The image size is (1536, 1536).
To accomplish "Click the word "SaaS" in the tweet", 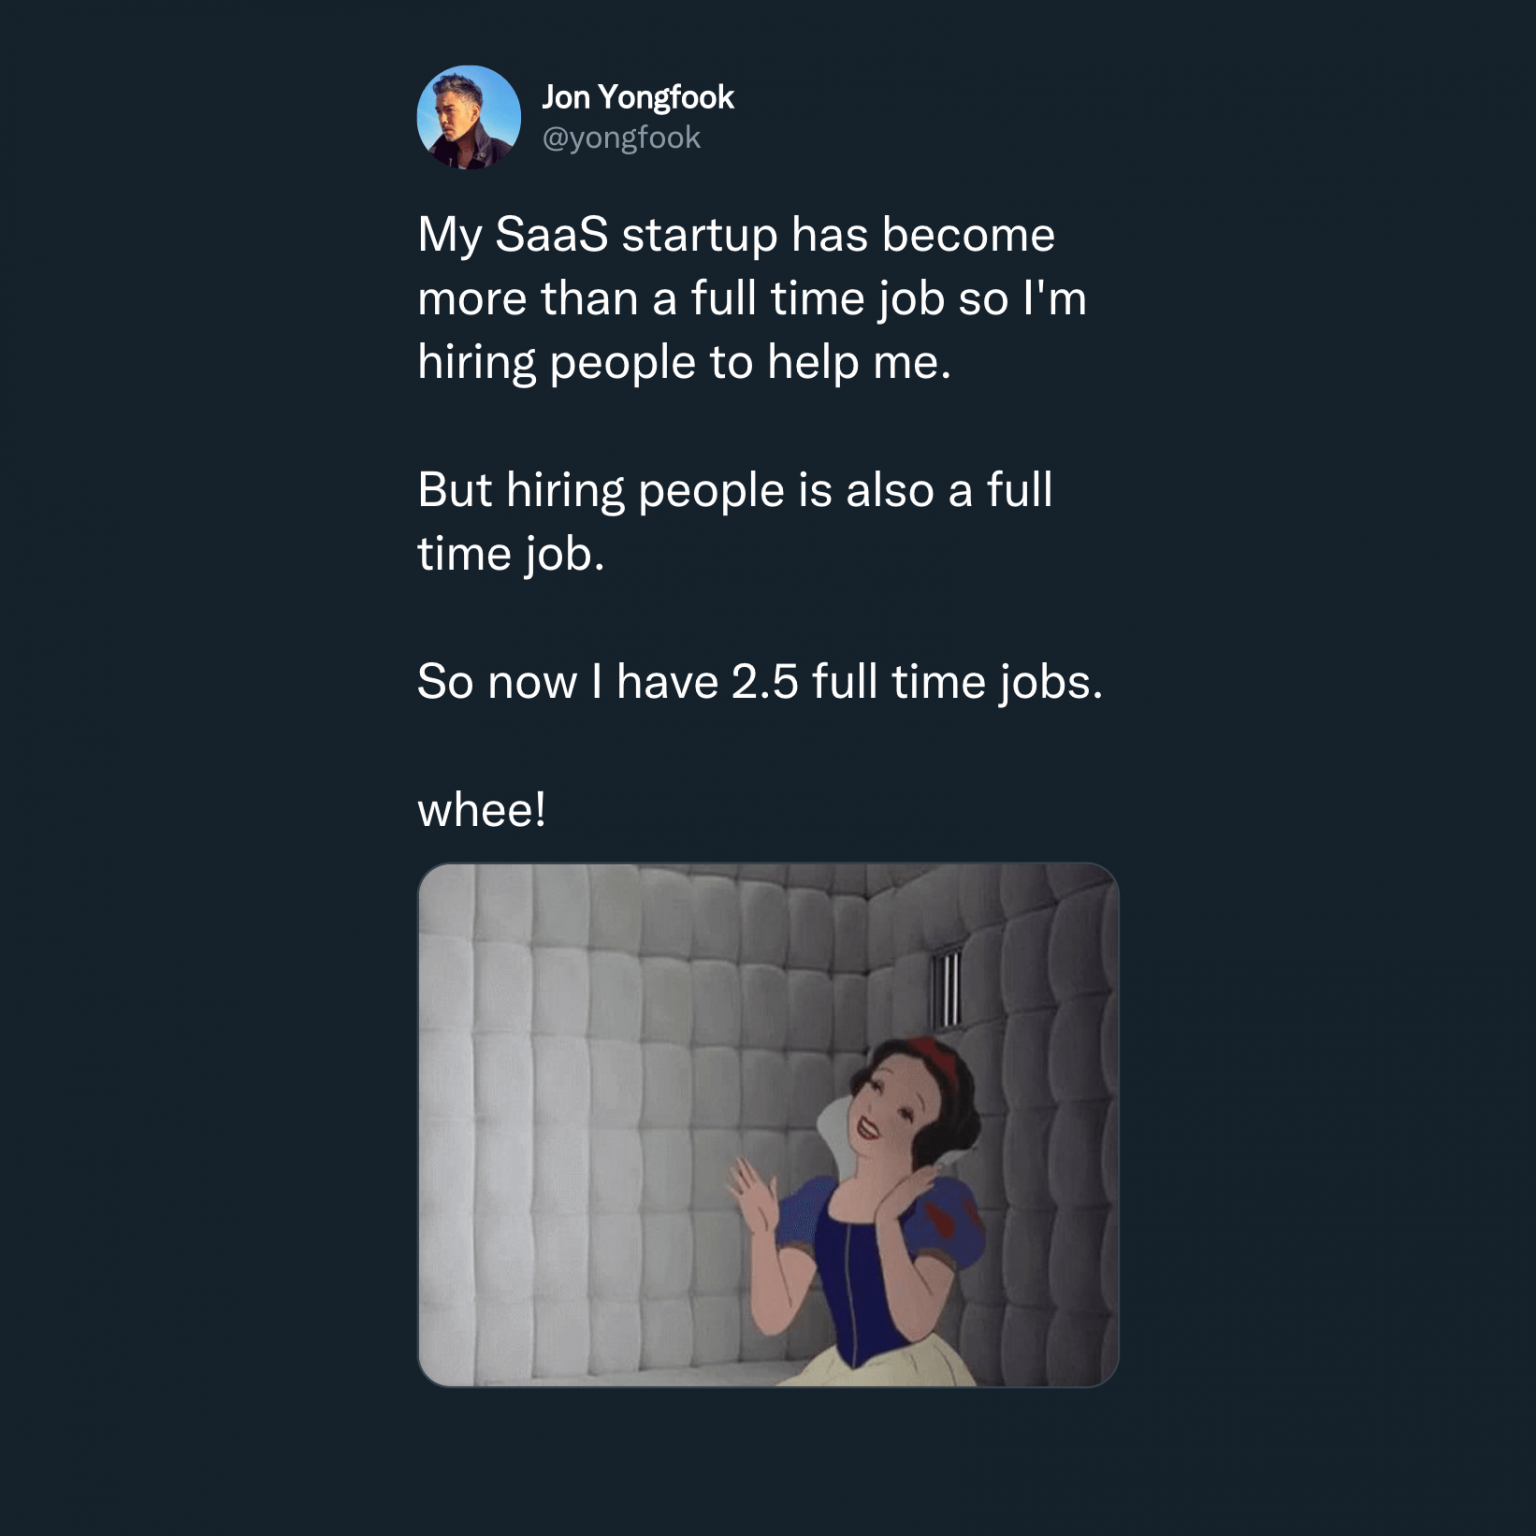I will click(551, 235).
